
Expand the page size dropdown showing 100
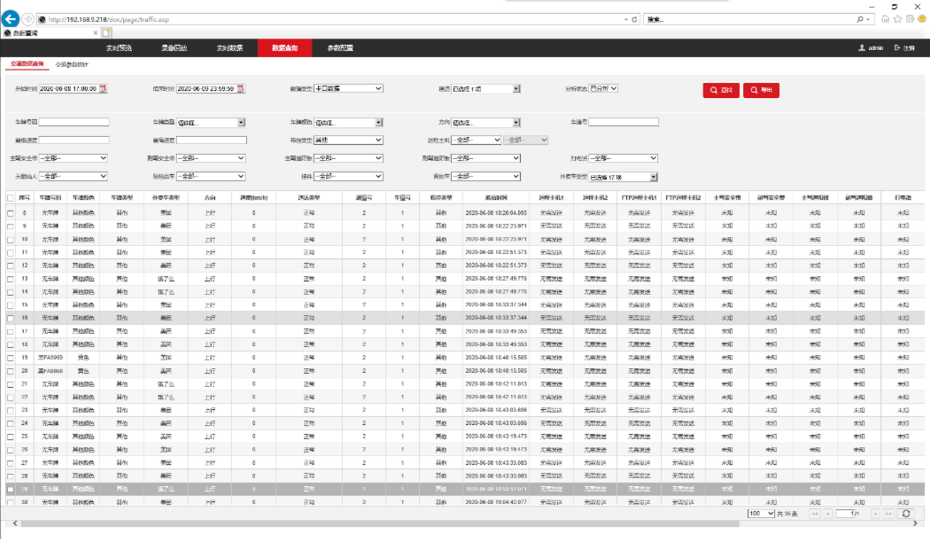point(761,513)
